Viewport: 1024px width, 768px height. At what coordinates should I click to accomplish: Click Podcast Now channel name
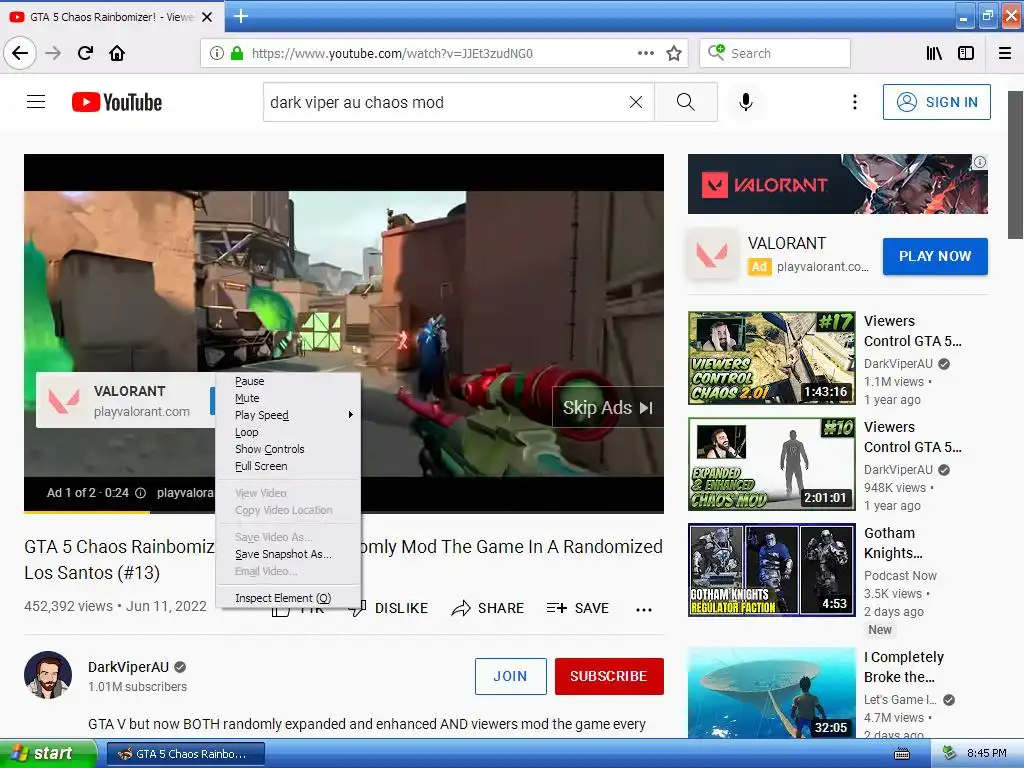coord(900,575)
